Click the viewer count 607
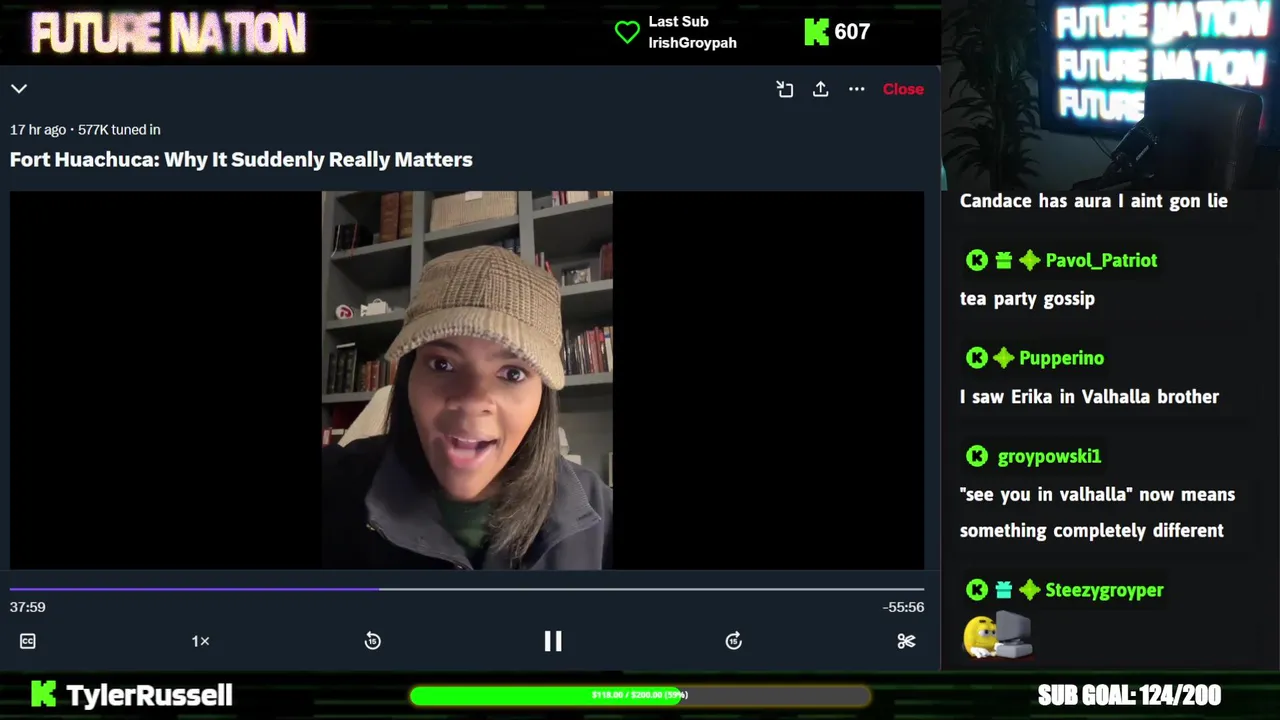 click(x=852, y=32)
